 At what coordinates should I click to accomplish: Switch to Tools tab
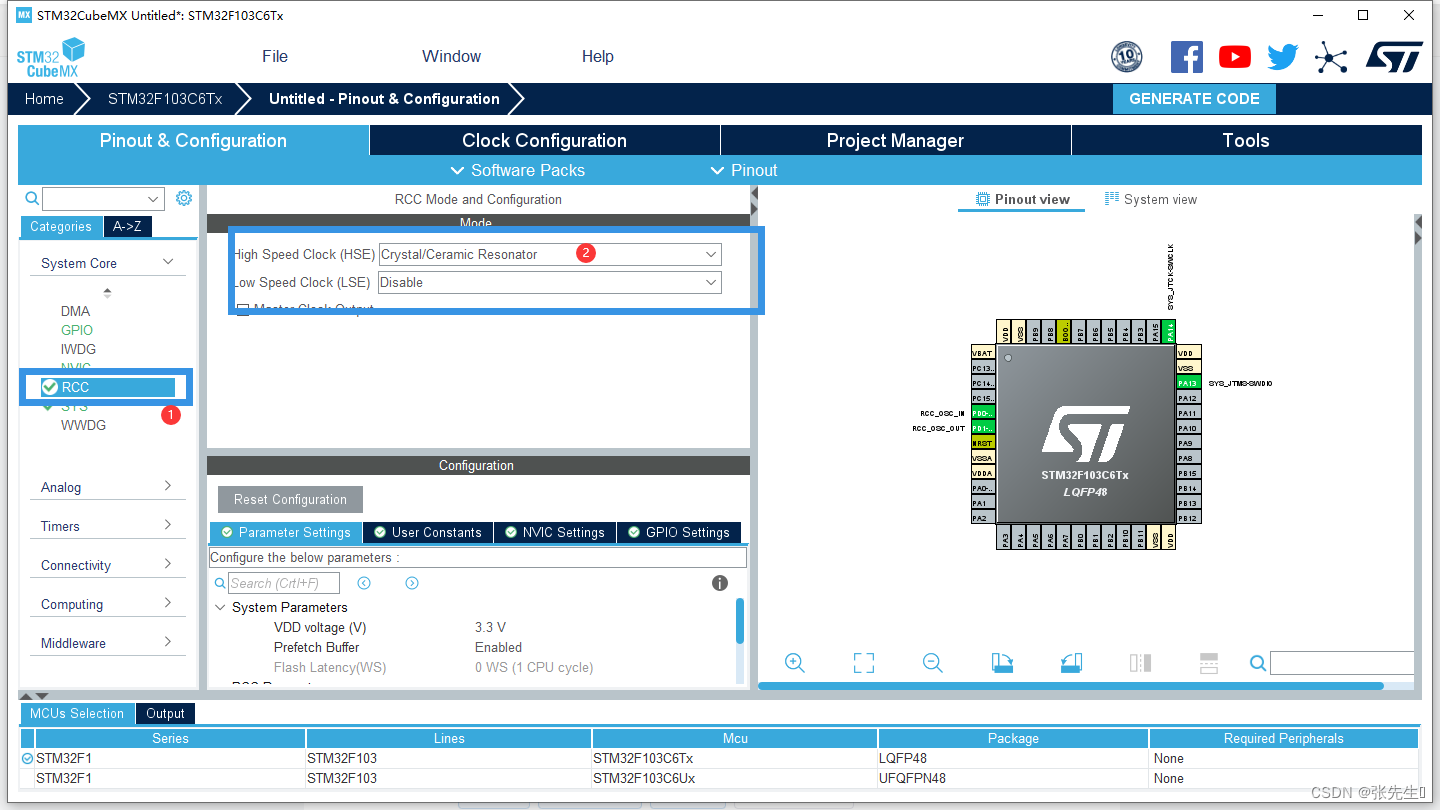coord(1246,140)
